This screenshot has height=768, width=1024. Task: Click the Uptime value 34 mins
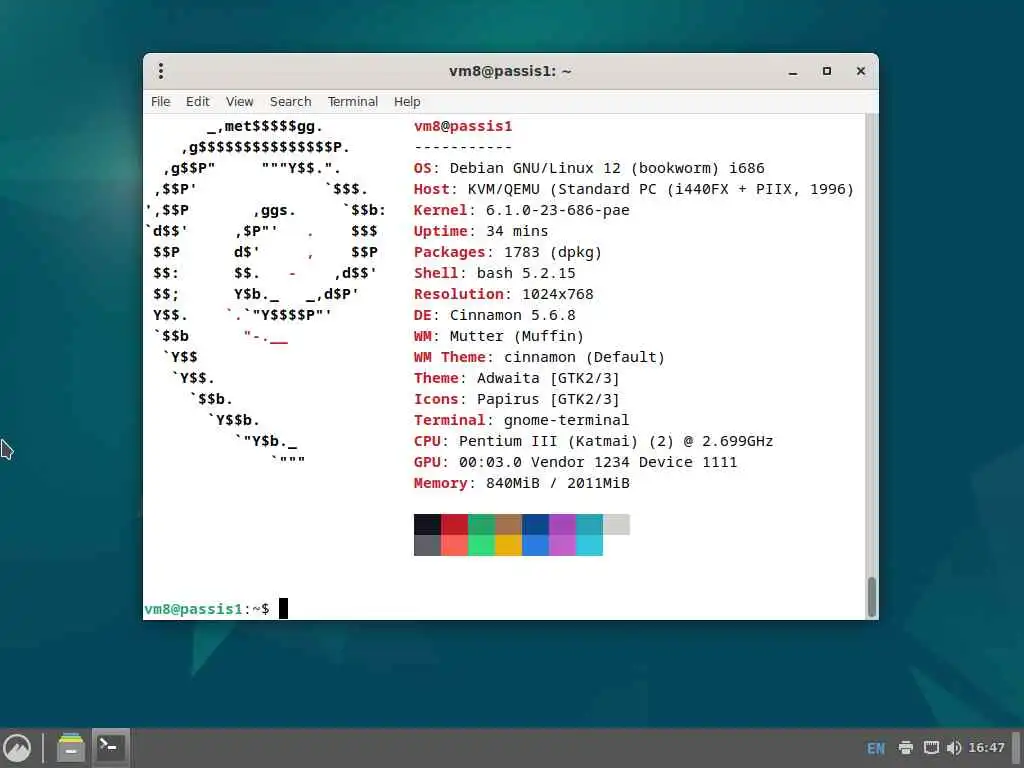517,231
